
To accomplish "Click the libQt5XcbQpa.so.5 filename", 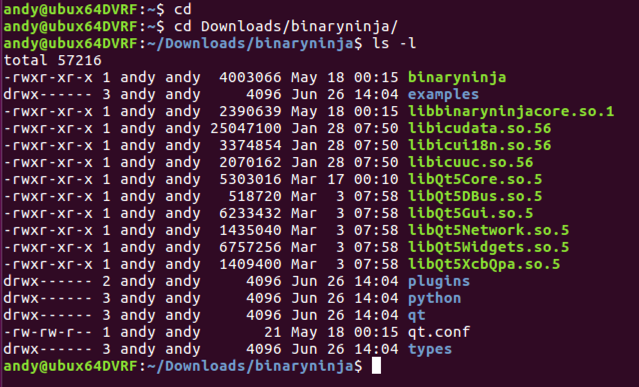I will [x=484, y=264].
